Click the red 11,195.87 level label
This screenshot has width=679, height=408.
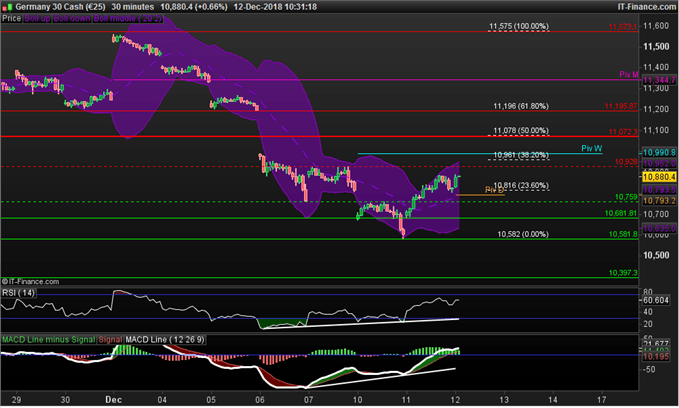[621, 106]
